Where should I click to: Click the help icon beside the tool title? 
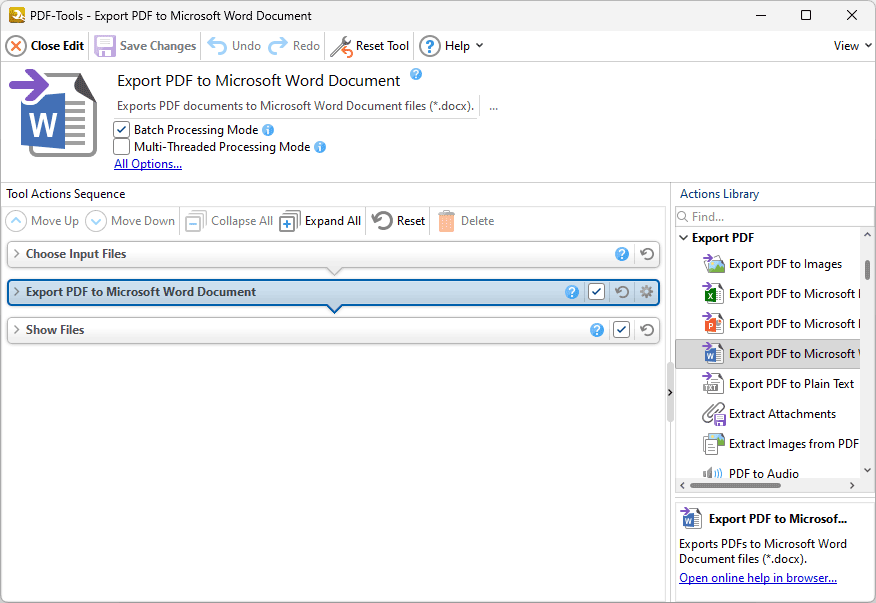(x=416, y=74)
